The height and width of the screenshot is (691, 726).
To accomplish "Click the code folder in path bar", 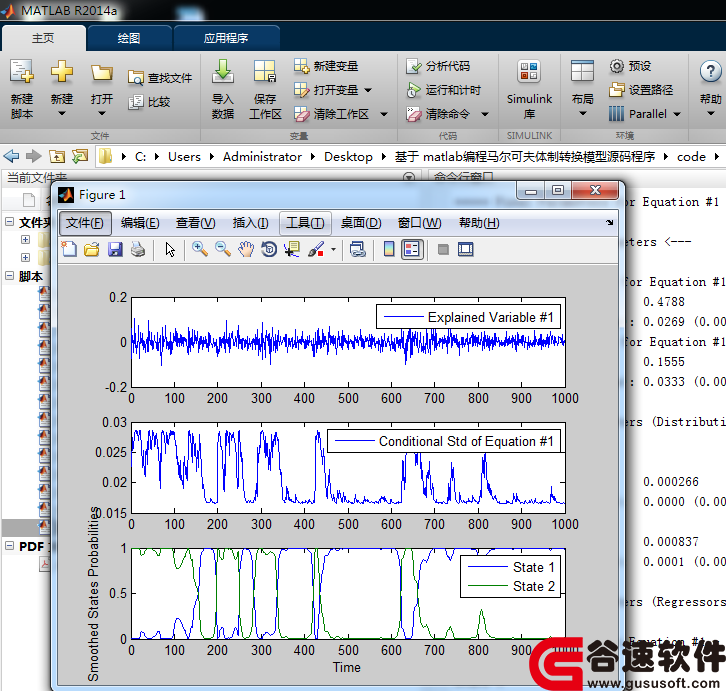I will 691,157.
